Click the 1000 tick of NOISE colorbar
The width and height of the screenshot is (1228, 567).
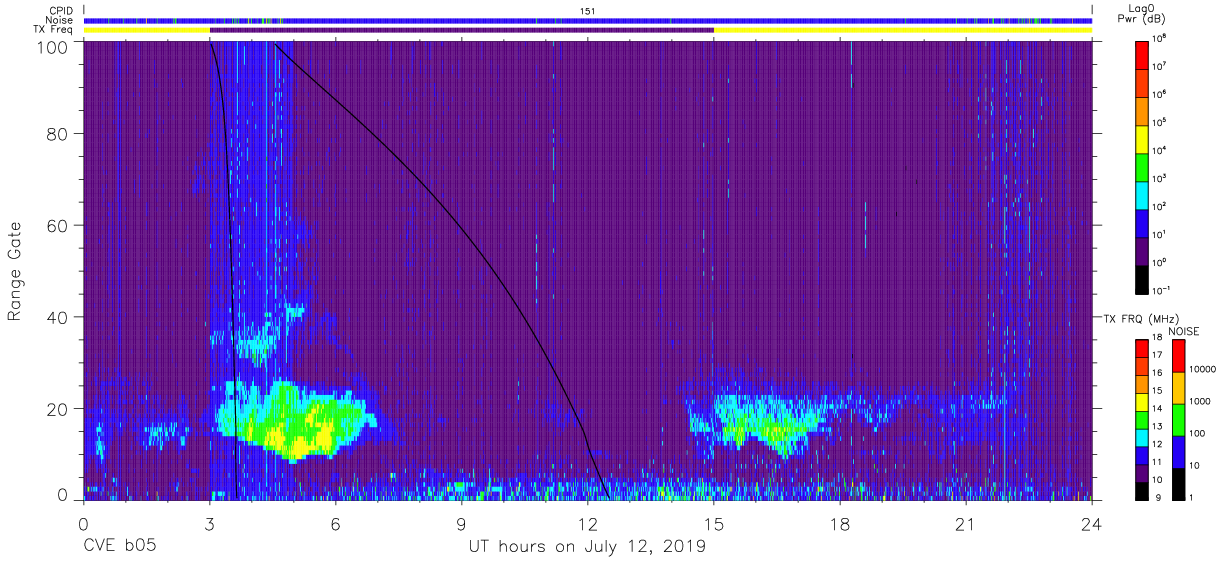pyautogui.click(x=1201, y=401)
